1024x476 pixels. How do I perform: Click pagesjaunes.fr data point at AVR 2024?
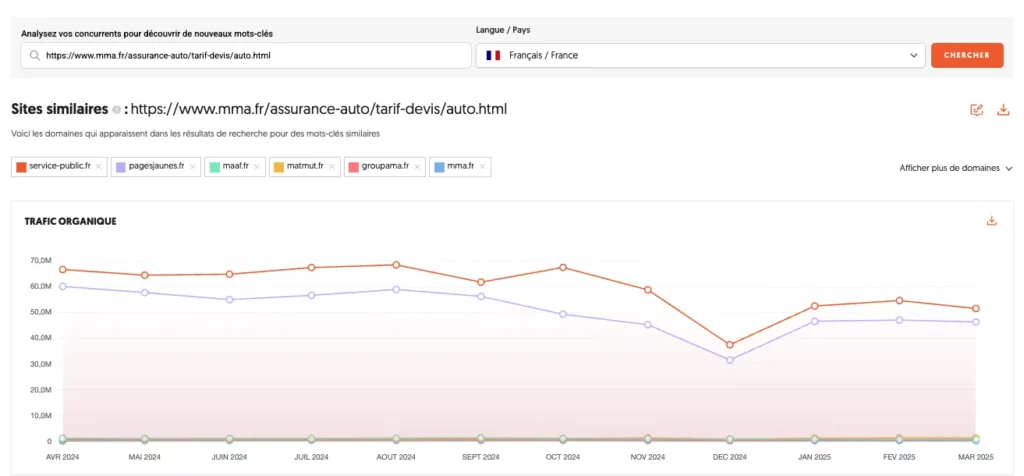point(62,286)
